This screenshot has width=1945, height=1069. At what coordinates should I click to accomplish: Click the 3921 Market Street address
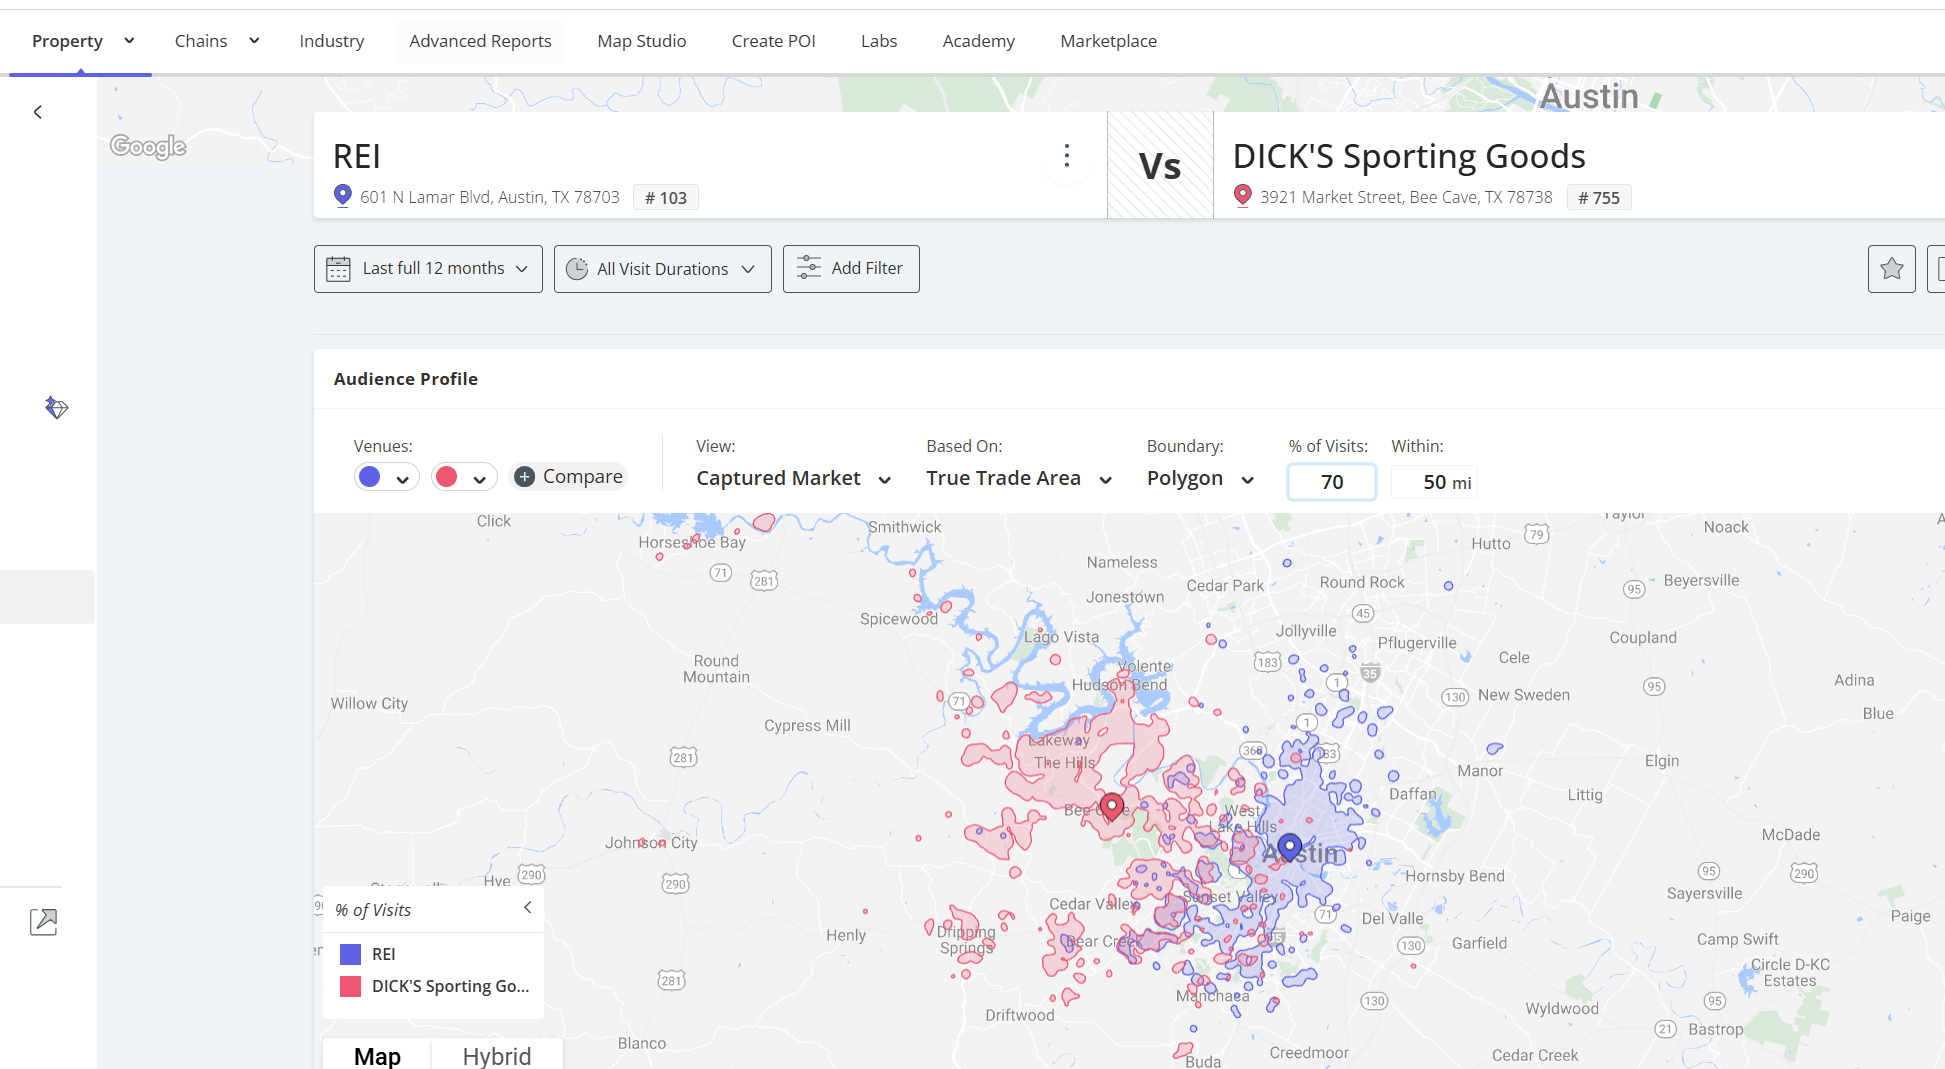1406,198
